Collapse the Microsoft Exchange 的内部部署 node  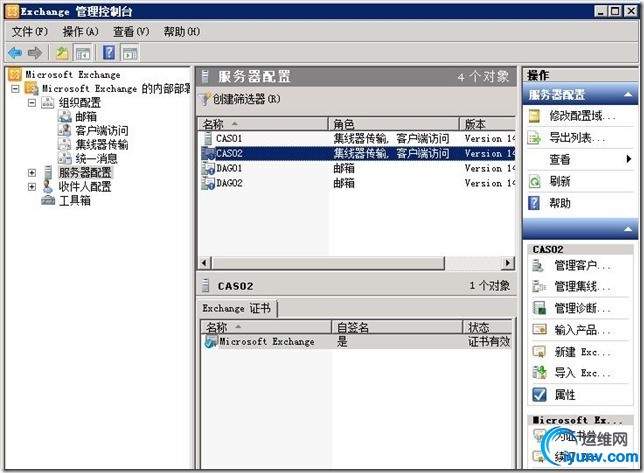(15, 89)
